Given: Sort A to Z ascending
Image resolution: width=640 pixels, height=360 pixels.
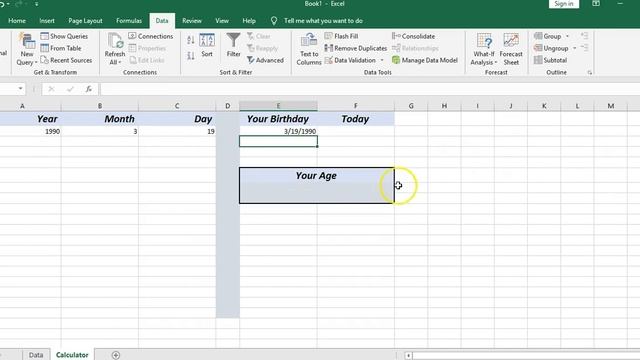Looking at the screenshot, I should click(x=191, y=40).
